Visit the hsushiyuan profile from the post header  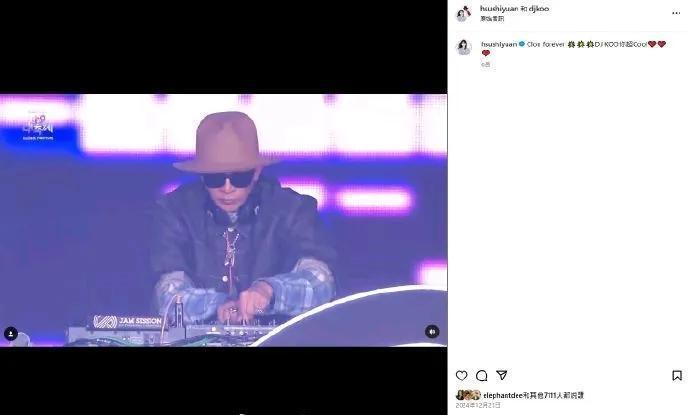tap(499, 9)
